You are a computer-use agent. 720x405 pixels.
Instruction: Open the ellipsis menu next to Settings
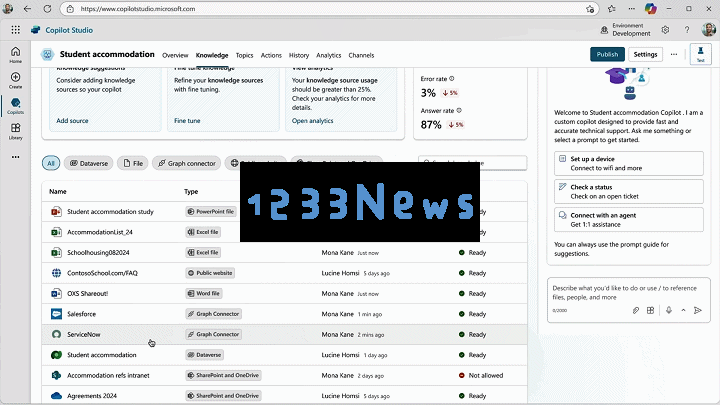click(674, 54)
